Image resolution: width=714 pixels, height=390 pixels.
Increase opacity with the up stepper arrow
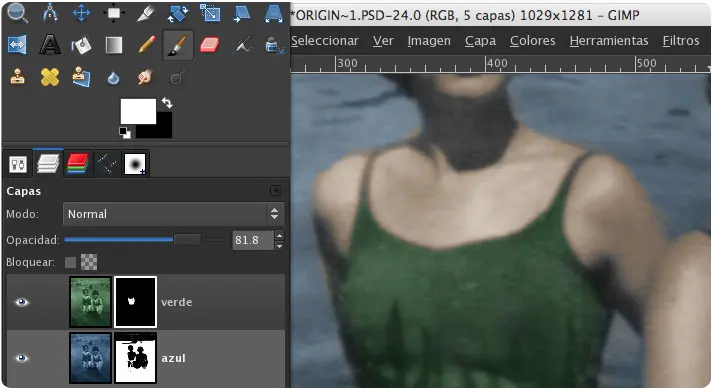pyautogui.click(x=280, y=235)
